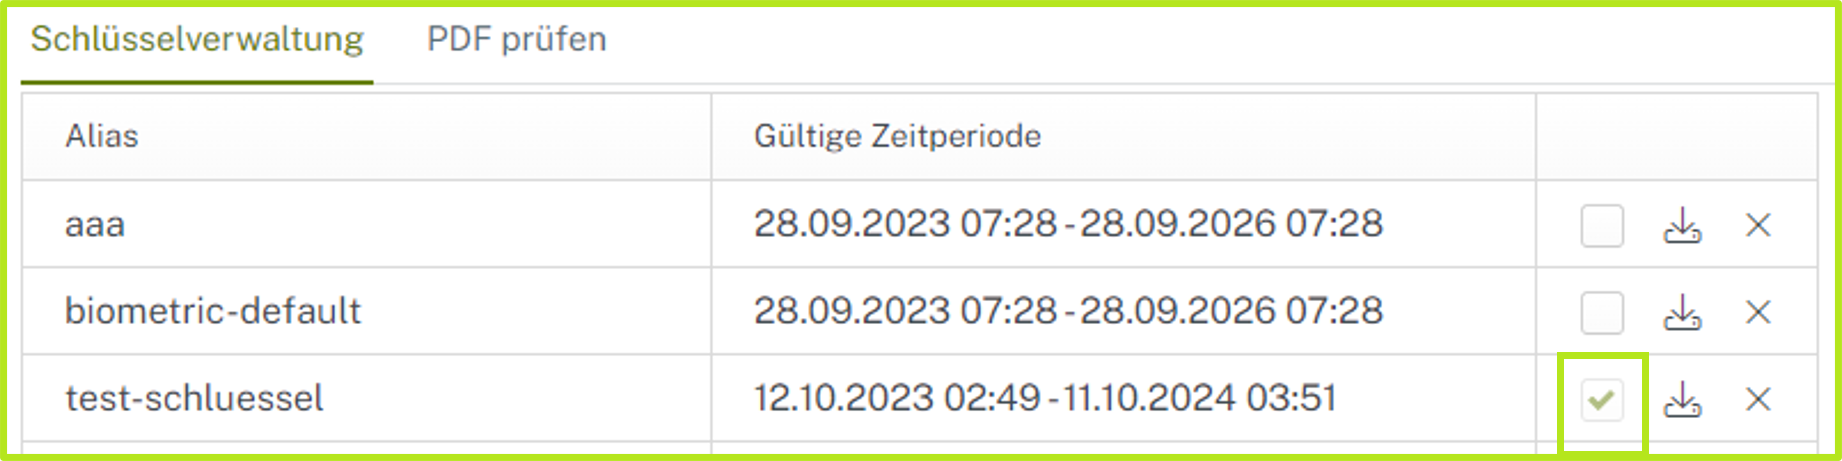
Task: Click the Gültige Zeitperiode column header
Action: pos(897,136)
